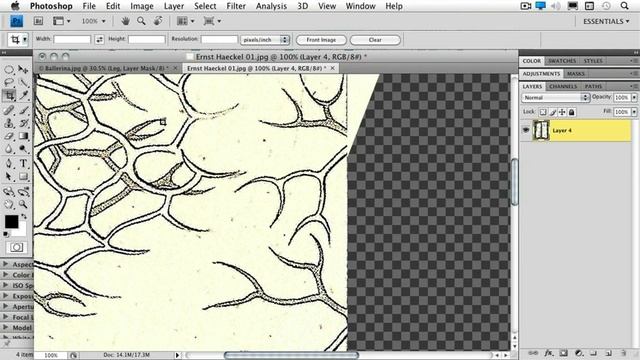The width and height of the screenshot is (640, 360).
Task: Click the Front Image button
Action: coord(321,40)
